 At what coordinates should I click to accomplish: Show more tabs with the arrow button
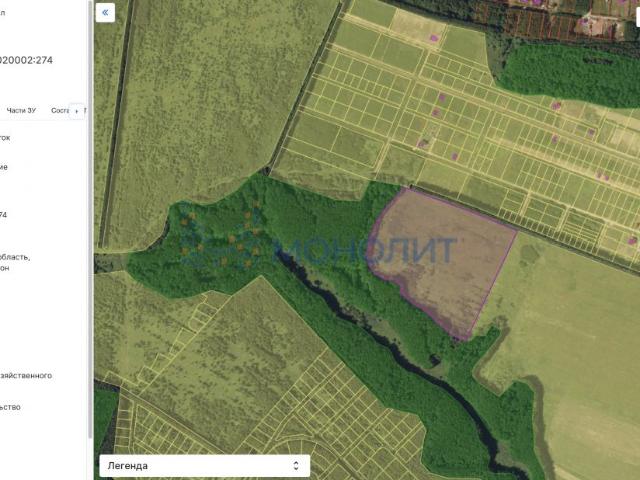76,111
